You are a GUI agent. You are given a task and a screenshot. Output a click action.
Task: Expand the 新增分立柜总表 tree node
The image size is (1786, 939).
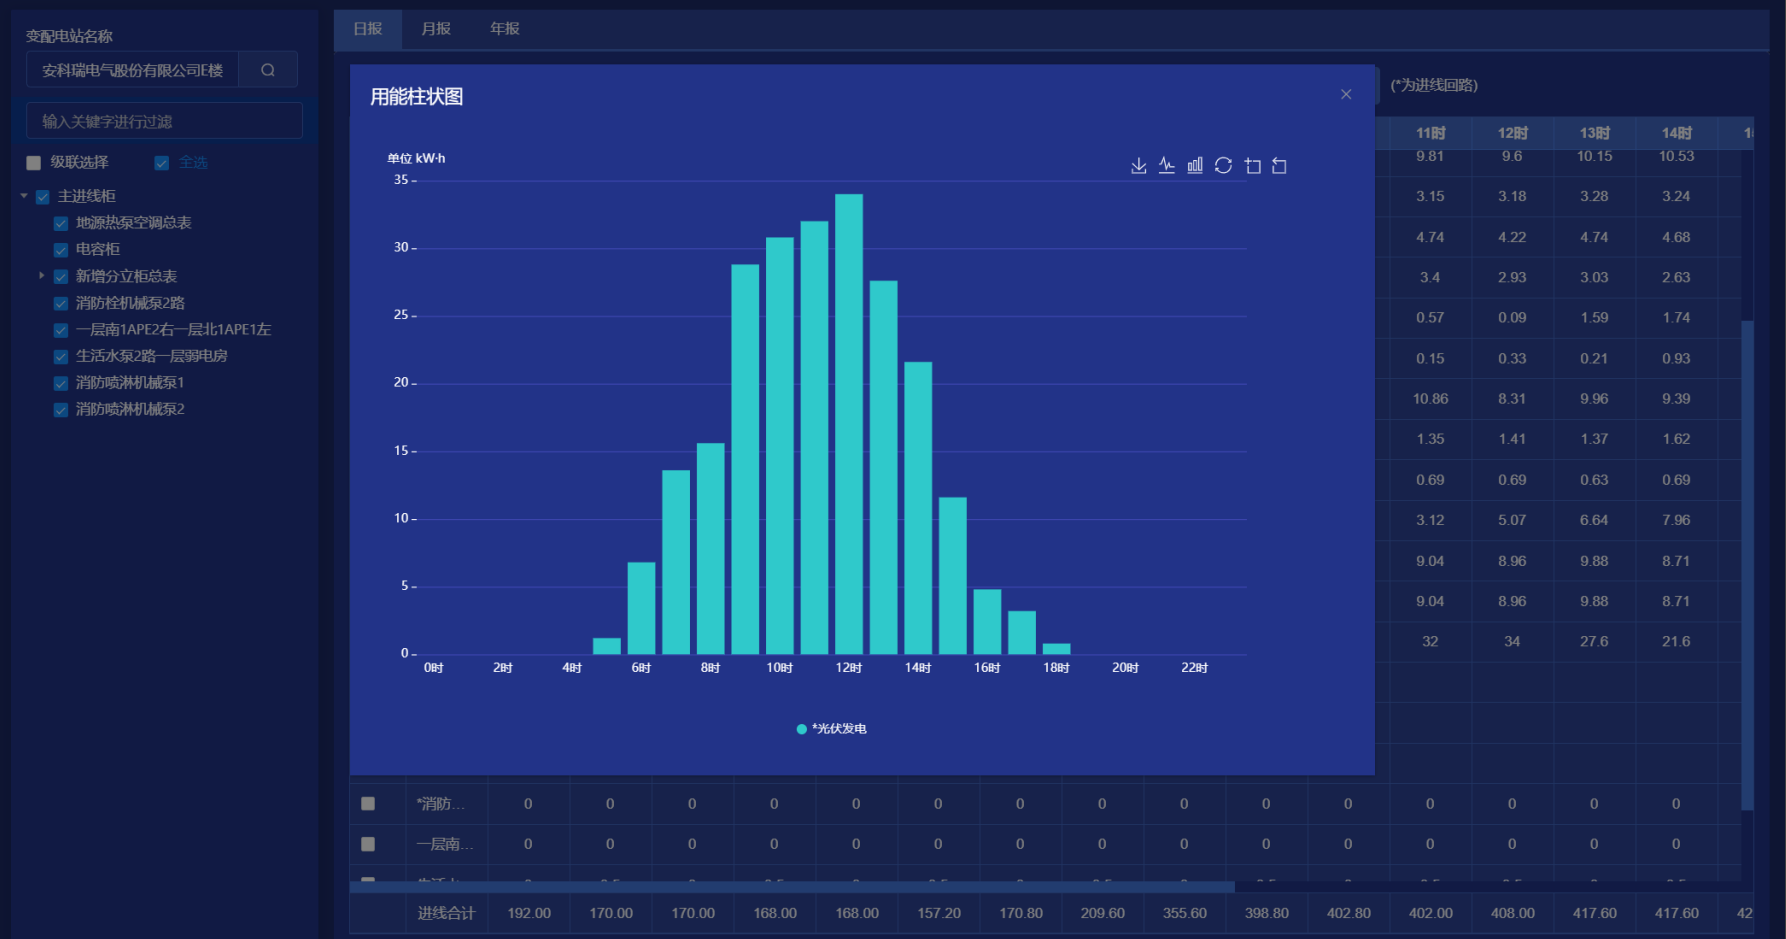click(41, 276)
